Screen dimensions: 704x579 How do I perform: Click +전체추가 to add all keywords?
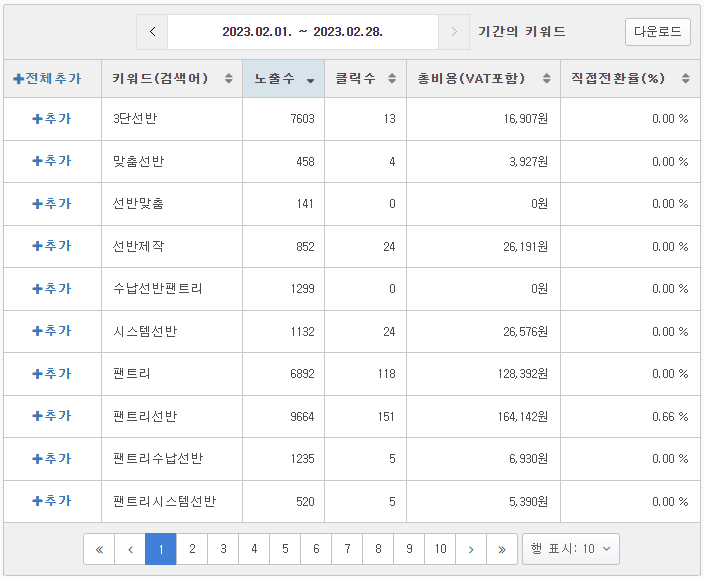point(48,79)
